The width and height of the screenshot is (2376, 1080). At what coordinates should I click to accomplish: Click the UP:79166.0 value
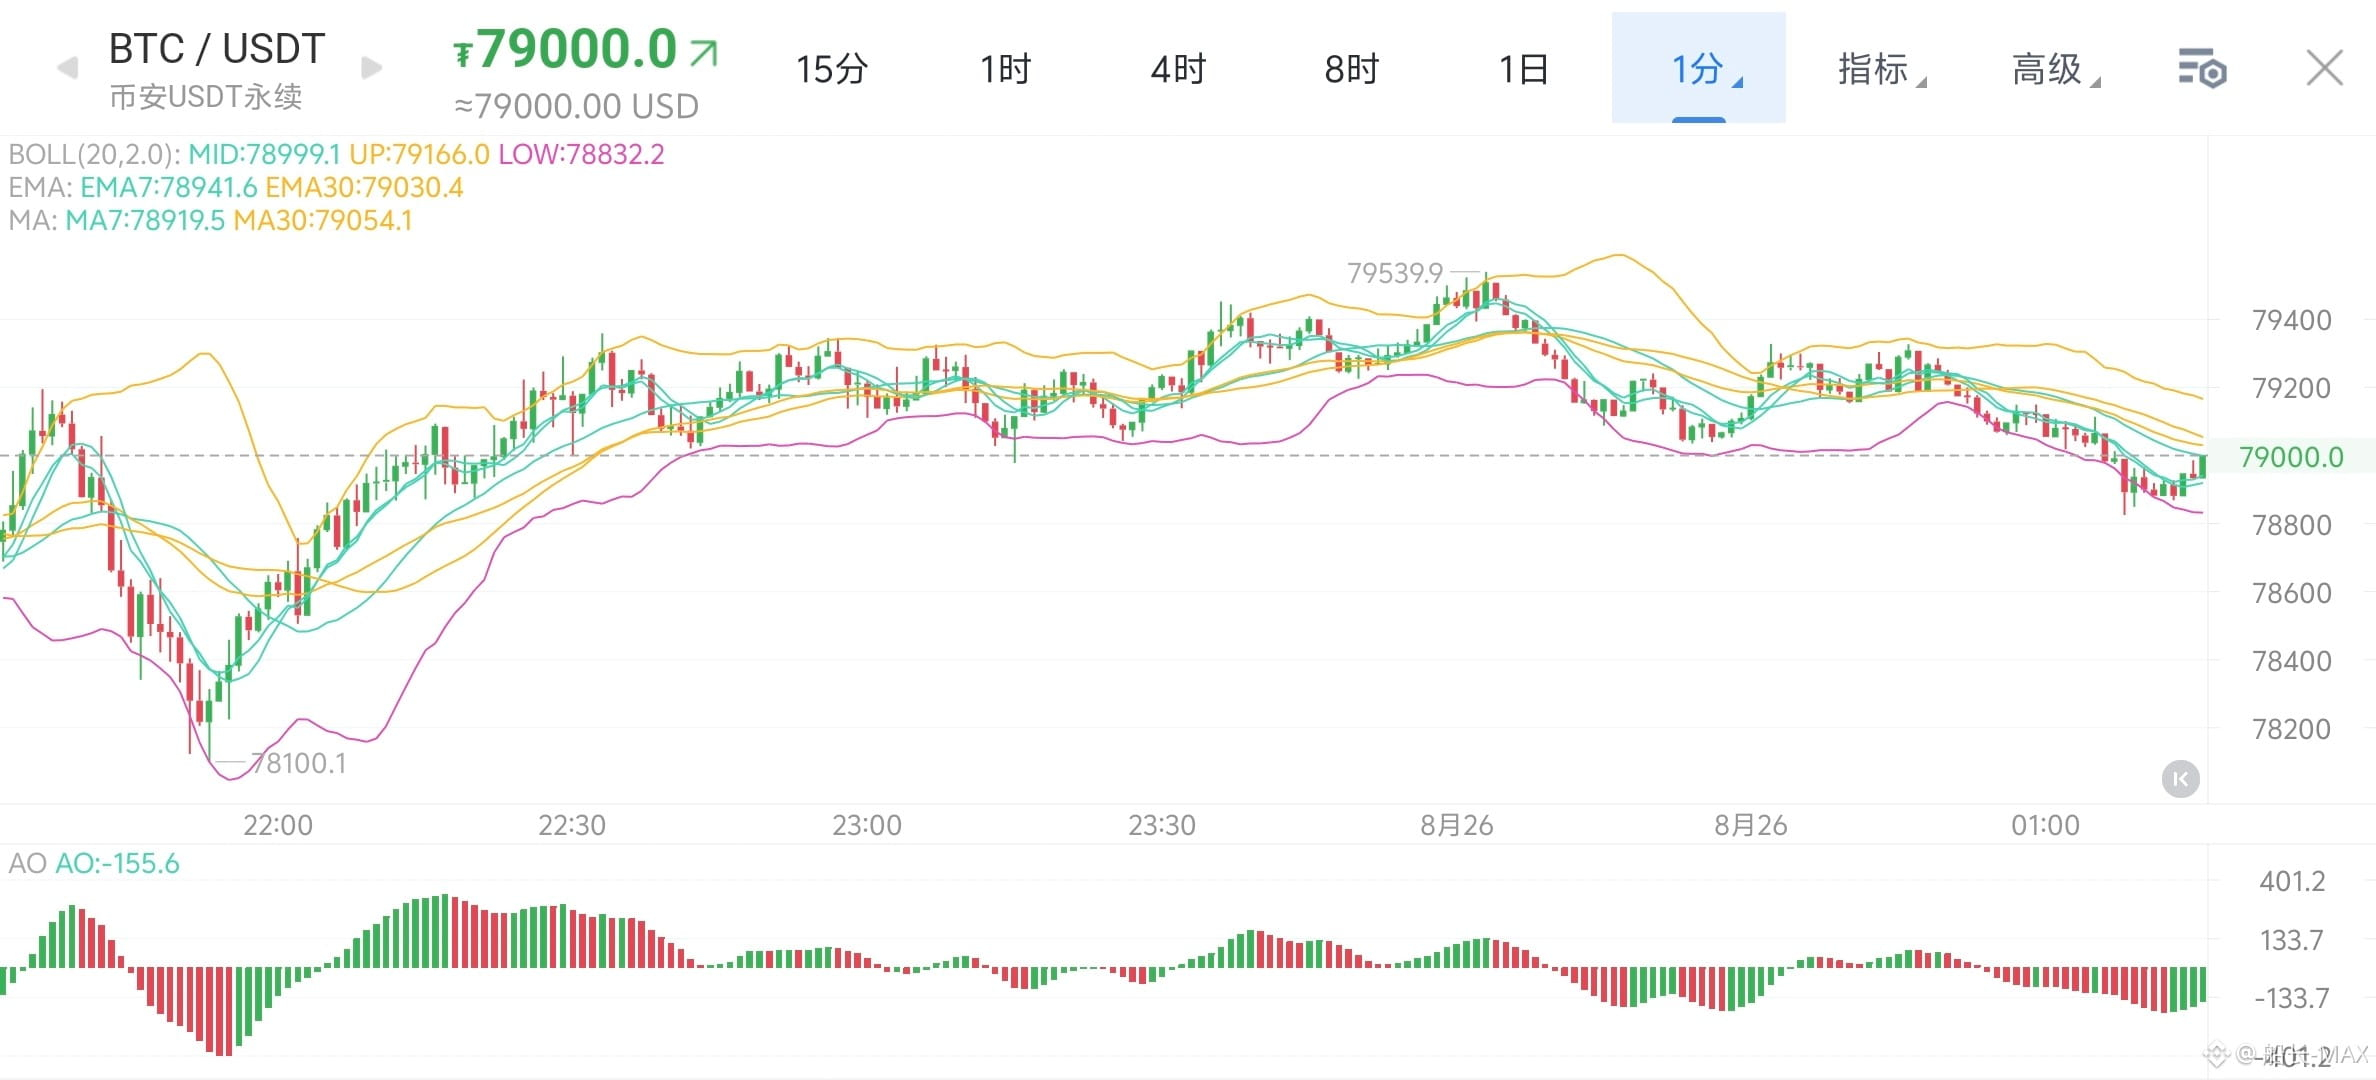(x=419, y=154)
